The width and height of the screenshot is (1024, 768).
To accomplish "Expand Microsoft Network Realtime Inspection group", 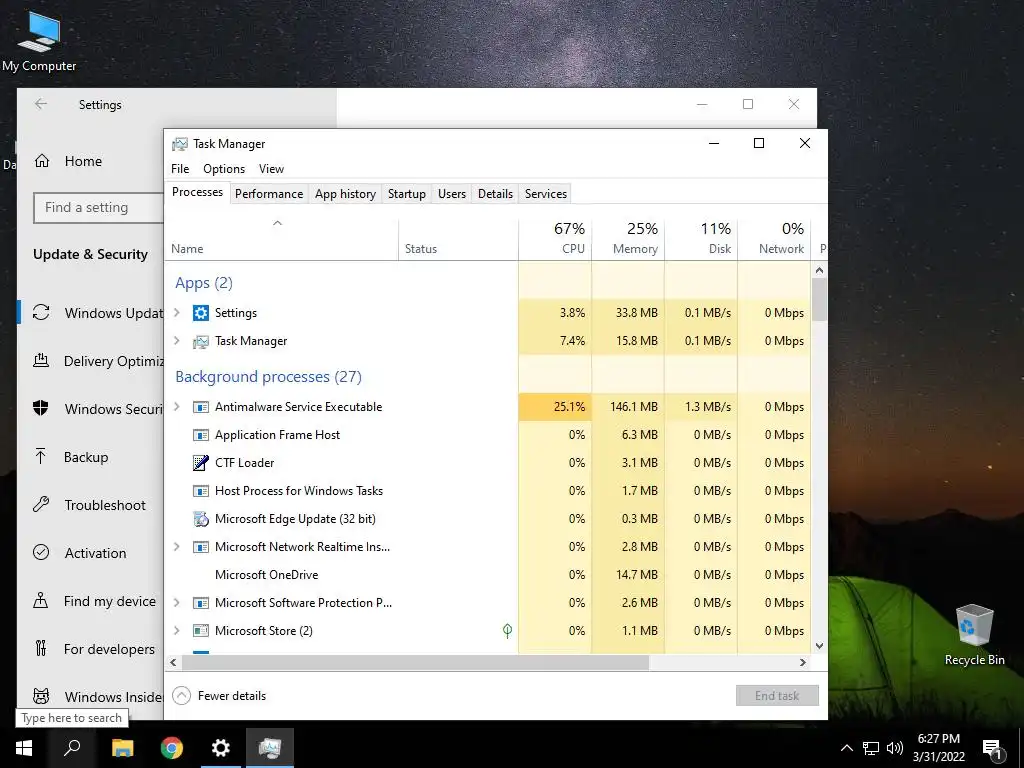I will coord(176,547).
